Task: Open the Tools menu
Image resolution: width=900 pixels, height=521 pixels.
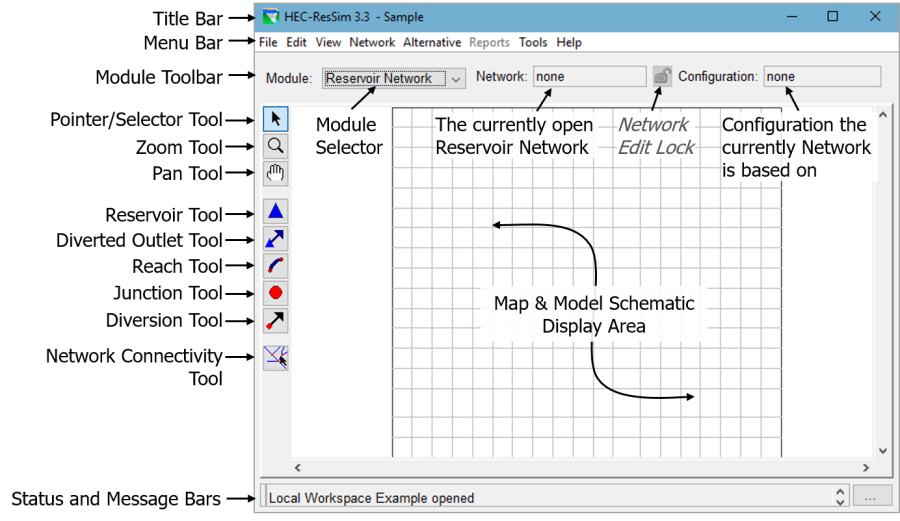Action: [x=533, y=42]
